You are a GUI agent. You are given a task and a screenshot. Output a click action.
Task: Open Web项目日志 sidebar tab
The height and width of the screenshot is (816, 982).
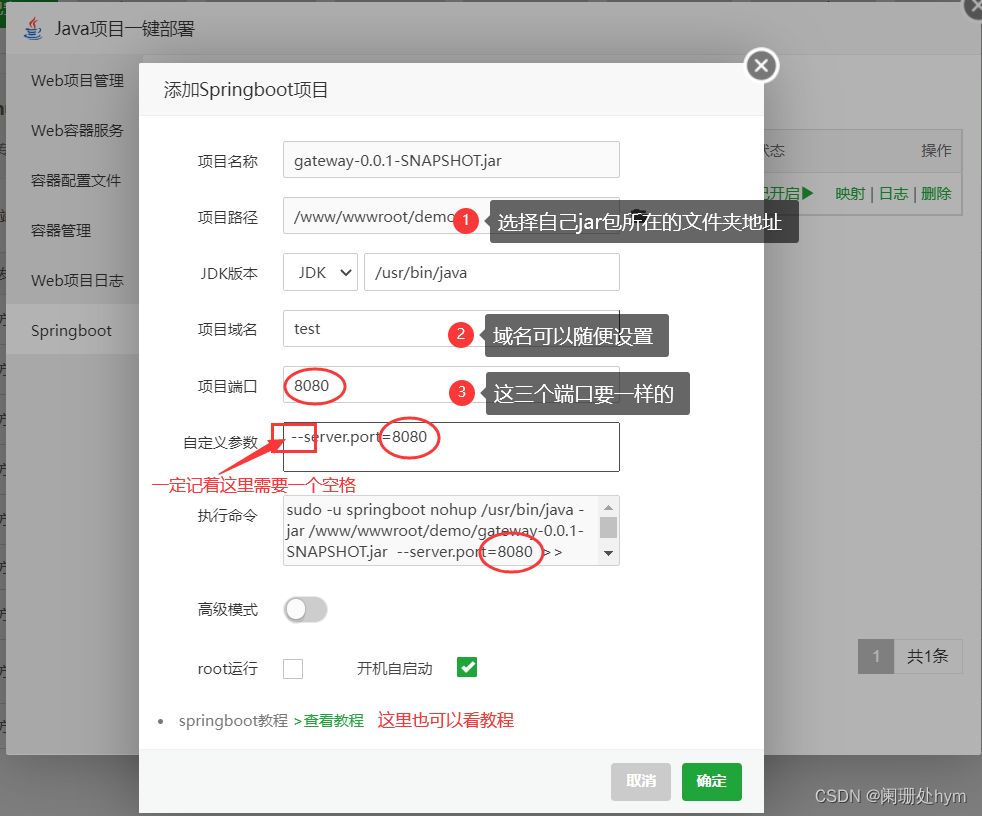pyautogui.click(x=78, y=281)
